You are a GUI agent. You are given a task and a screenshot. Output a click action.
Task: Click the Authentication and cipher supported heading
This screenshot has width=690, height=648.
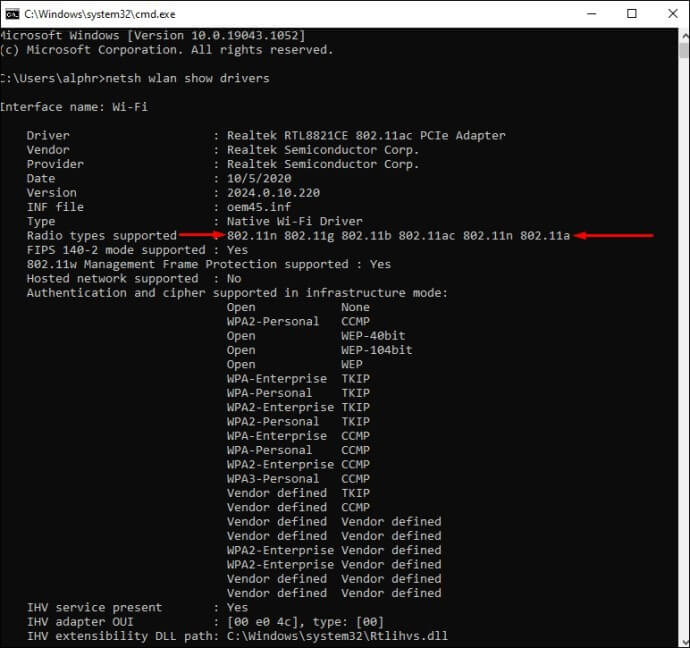click(x=237, y=293)
